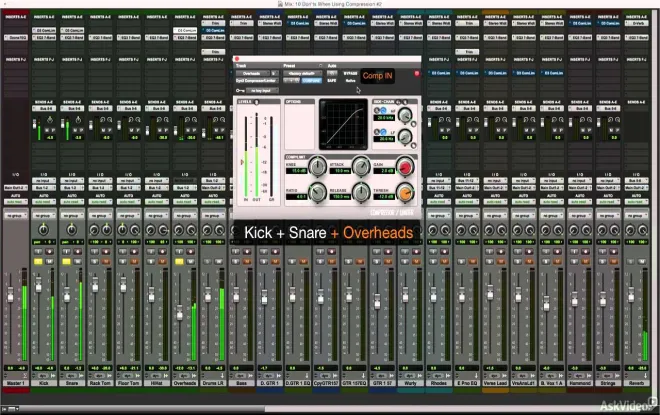660x415 pixels.
Task: Select the Drums LR track name
Action: pyautogui.click(x=213, y=383)
